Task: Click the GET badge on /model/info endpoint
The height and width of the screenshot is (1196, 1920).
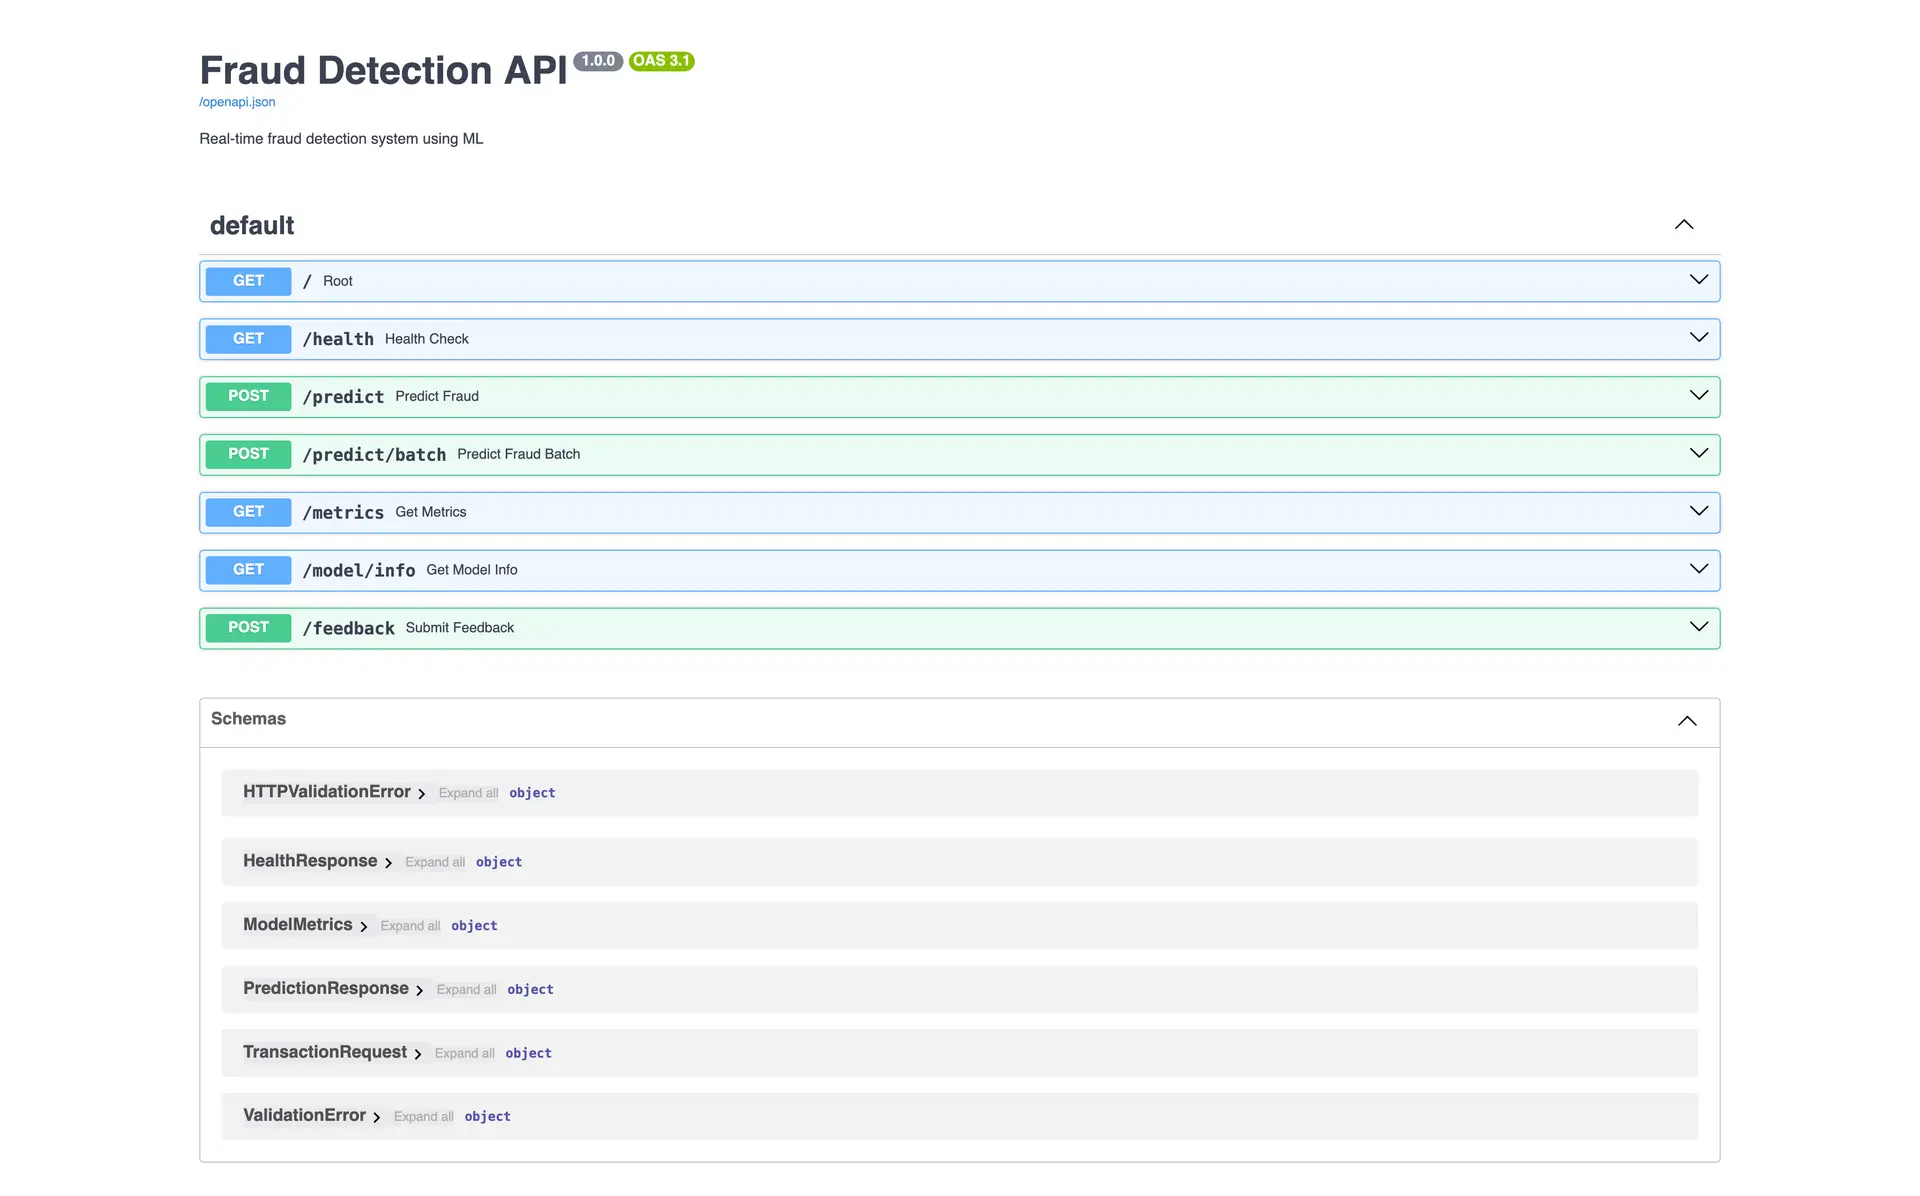Action: tap(247, 569)
